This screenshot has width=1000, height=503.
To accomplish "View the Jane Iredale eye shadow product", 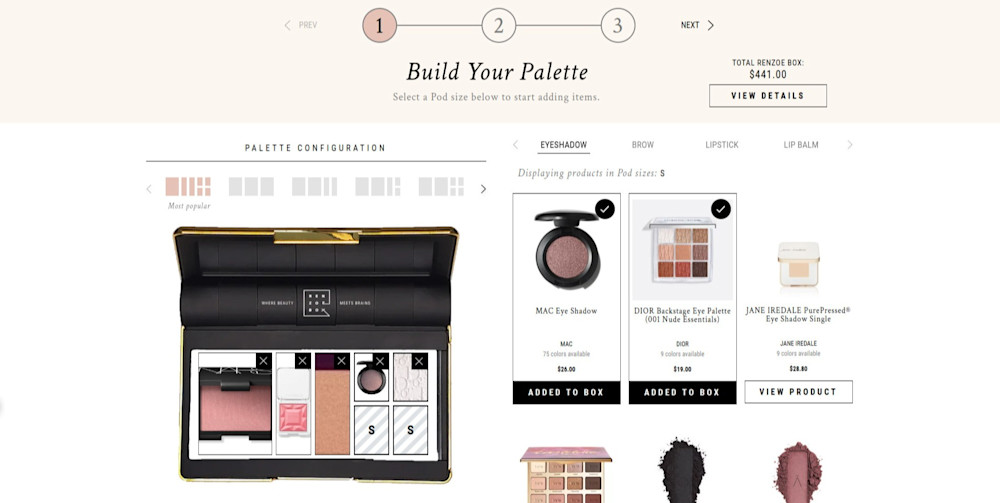I will click(x=798, y=392).
